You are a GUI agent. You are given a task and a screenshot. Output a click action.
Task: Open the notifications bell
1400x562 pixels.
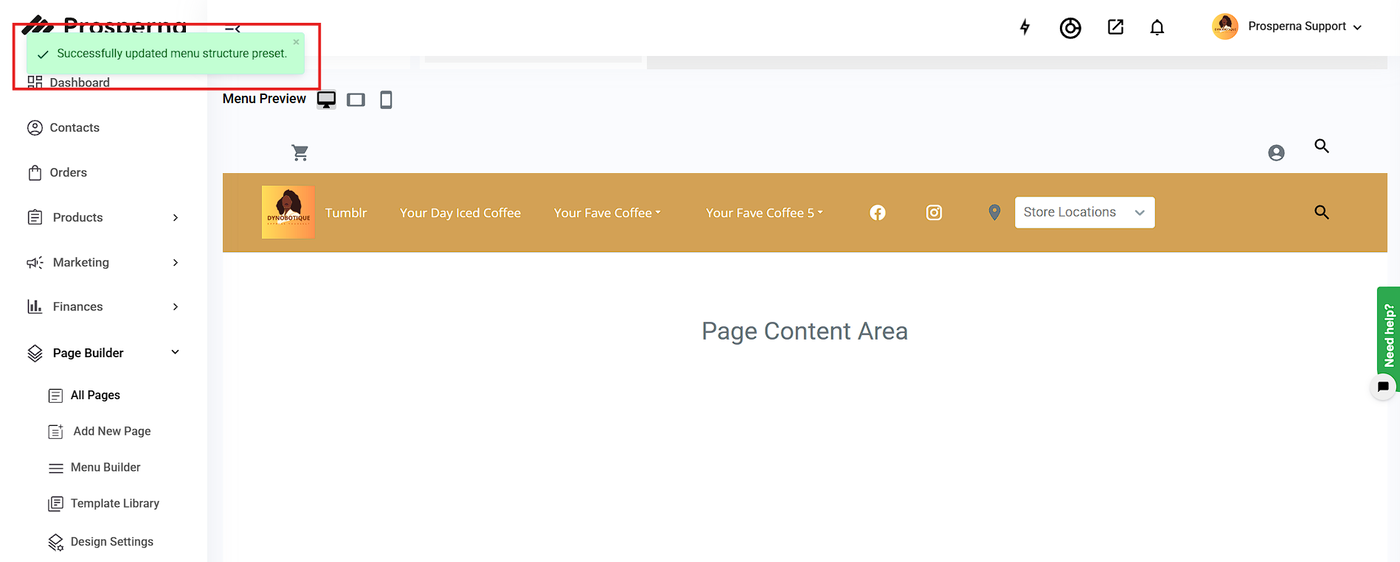coord(1157,28)
